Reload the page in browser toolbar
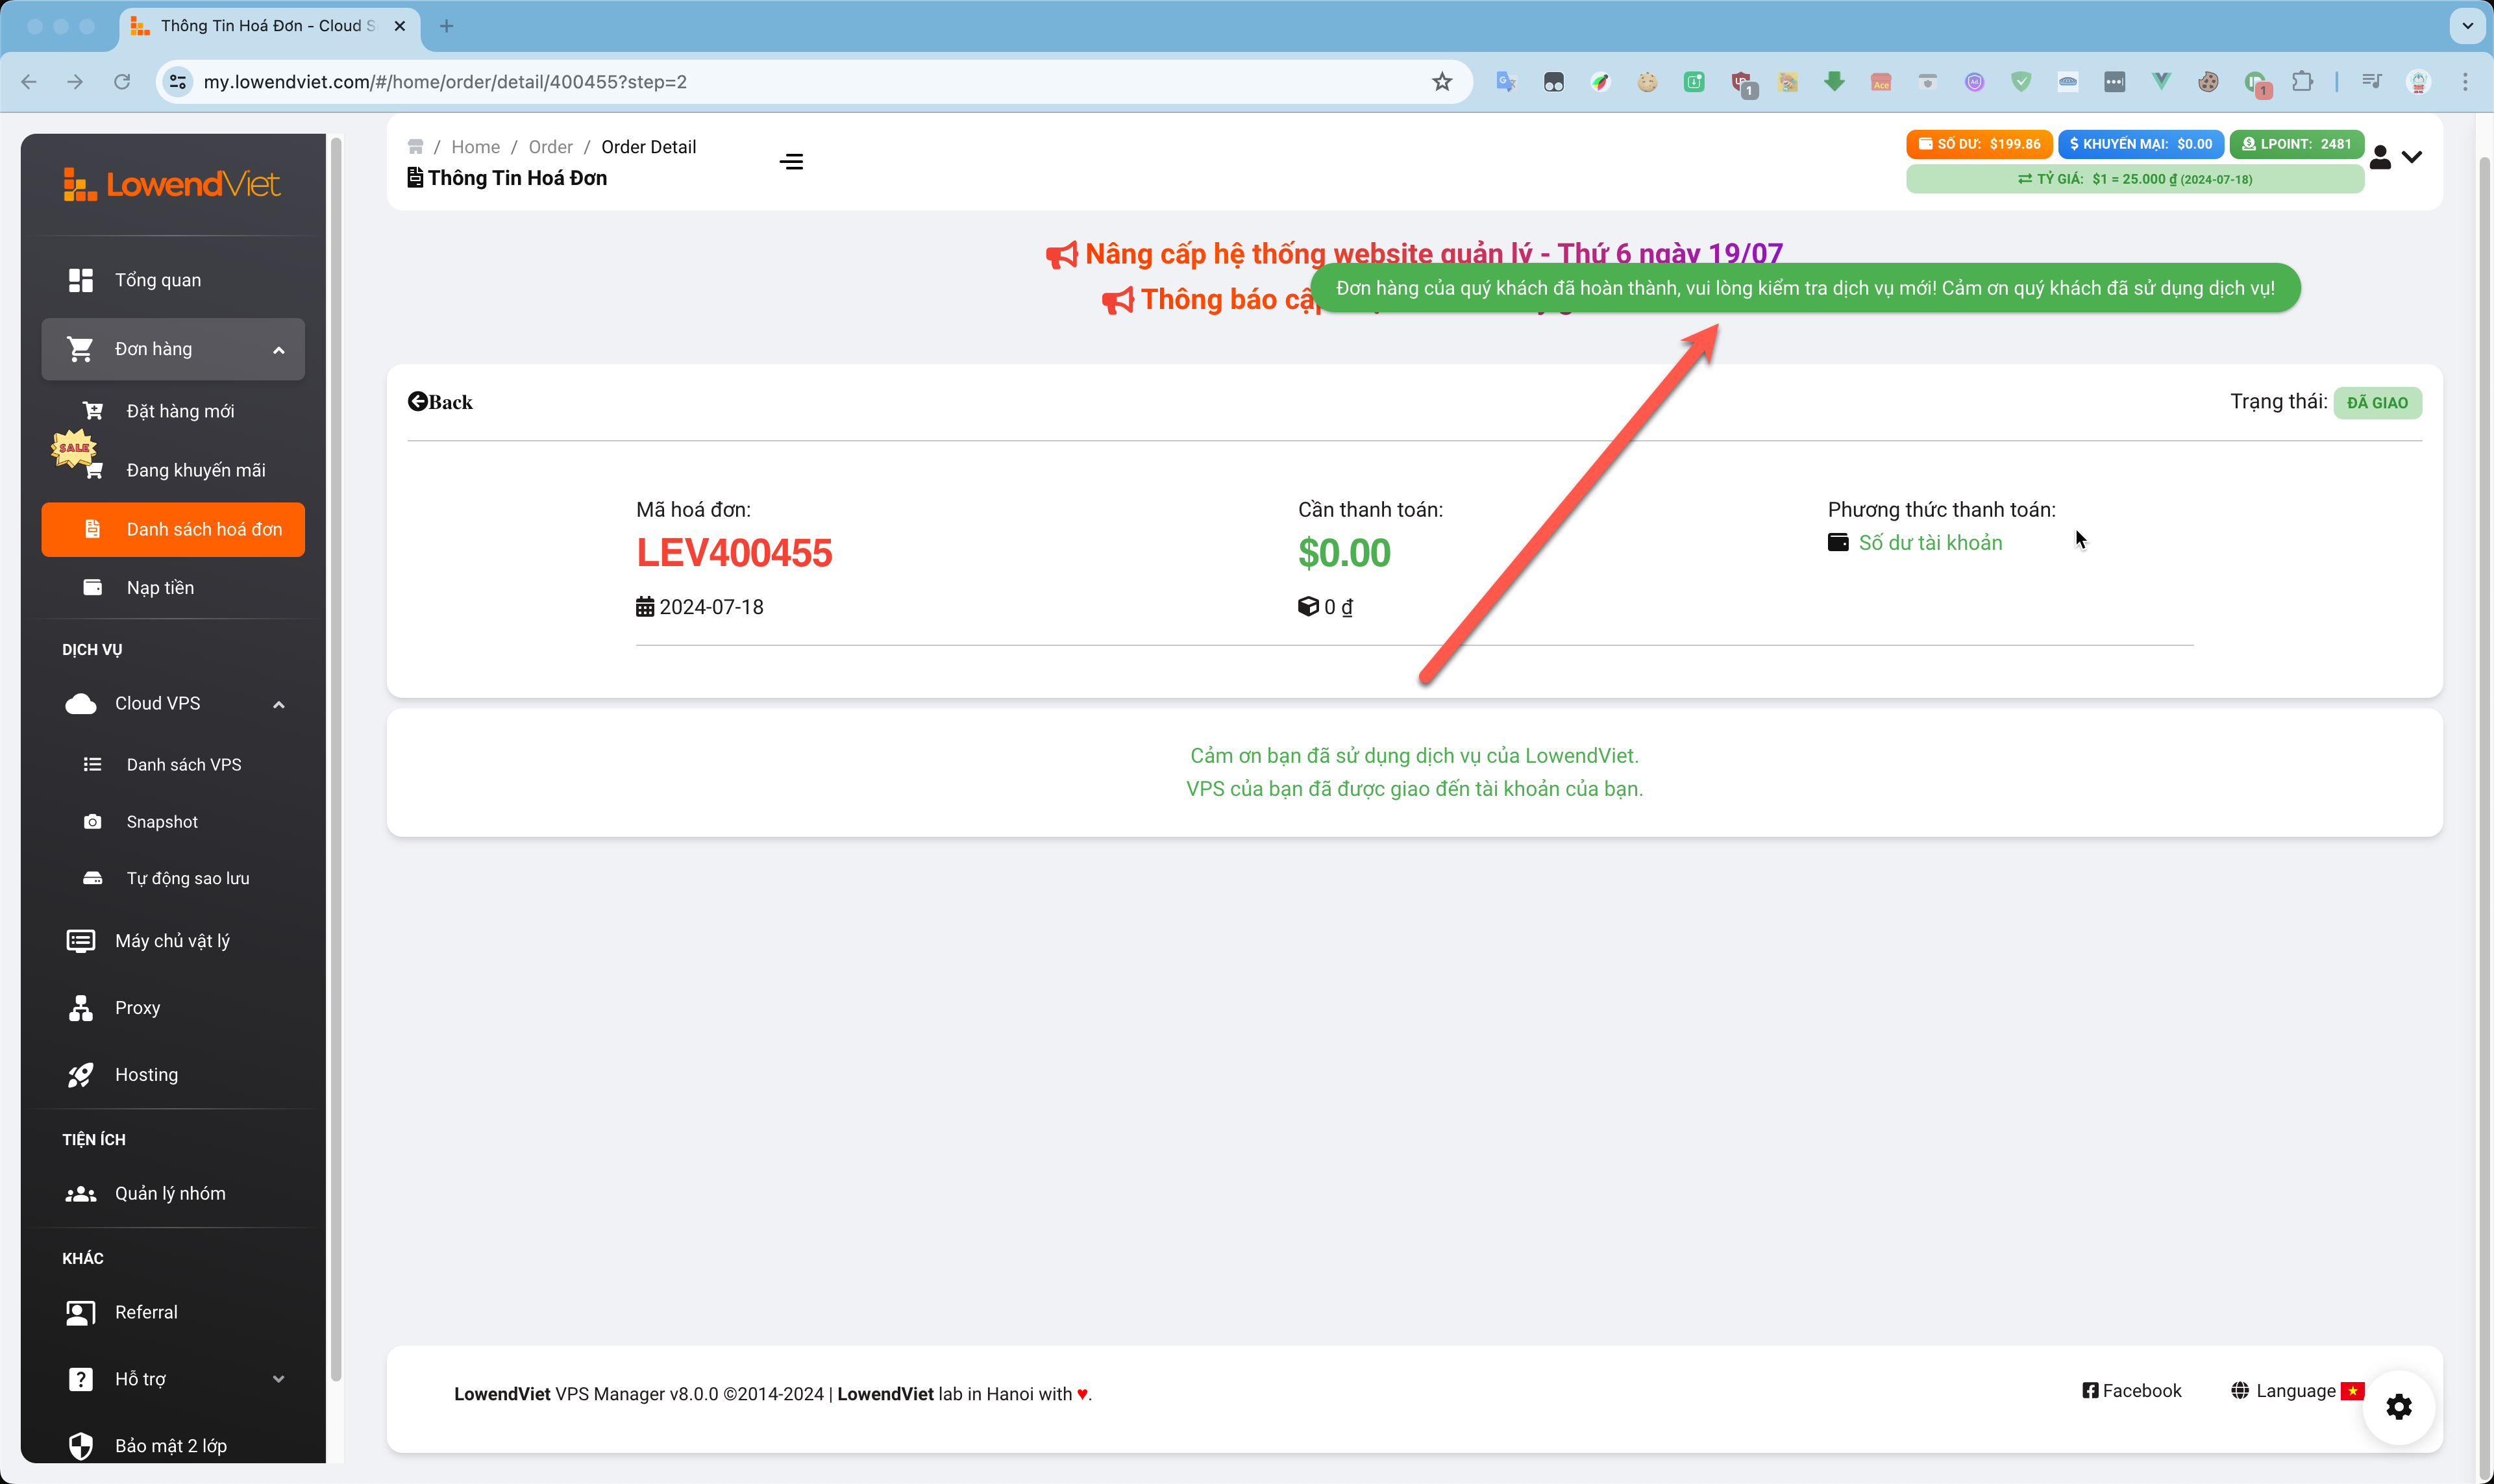 122,82
